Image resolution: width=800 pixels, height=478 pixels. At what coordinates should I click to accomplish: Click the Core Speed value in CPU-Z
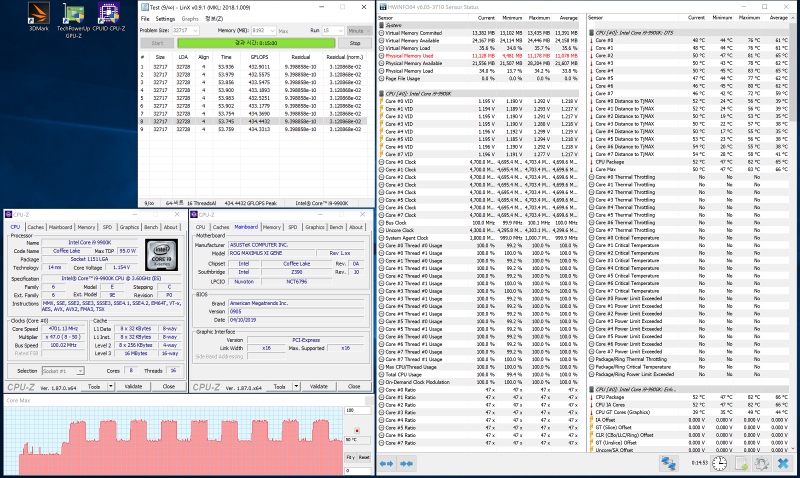[63, 329]
